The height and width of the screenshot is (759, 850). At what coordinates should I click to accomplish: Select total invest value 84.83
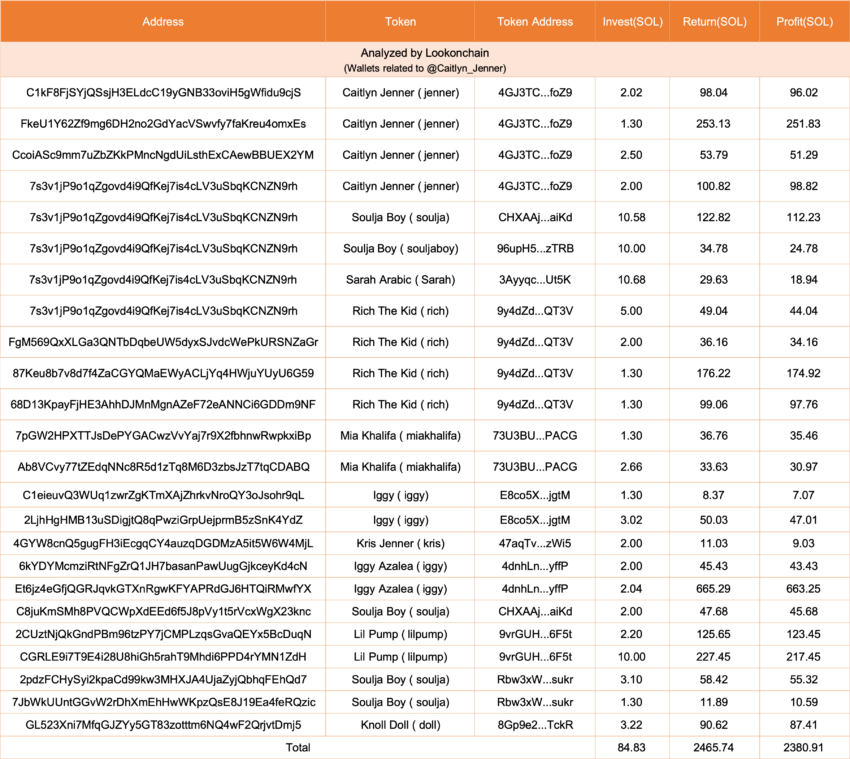click(632, 748)
